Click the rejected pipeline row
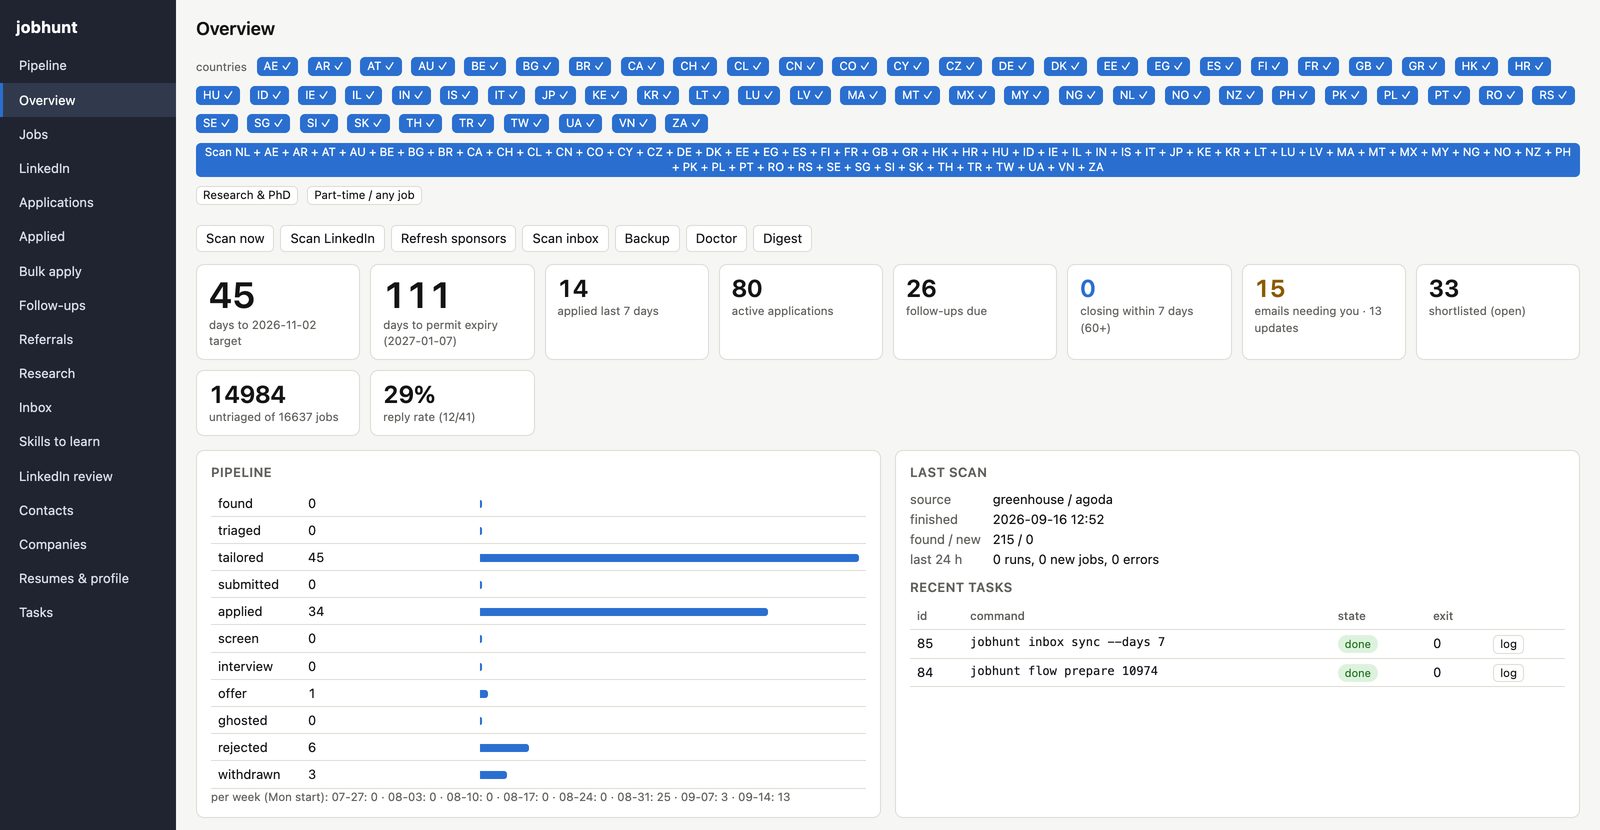This screenshot has height=830, width=1600. point(538,747)
